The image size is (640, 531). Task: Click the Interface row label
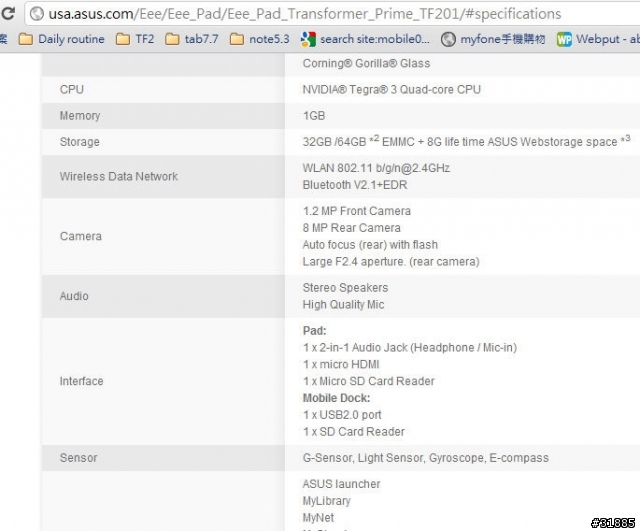[x=81, y=381]
